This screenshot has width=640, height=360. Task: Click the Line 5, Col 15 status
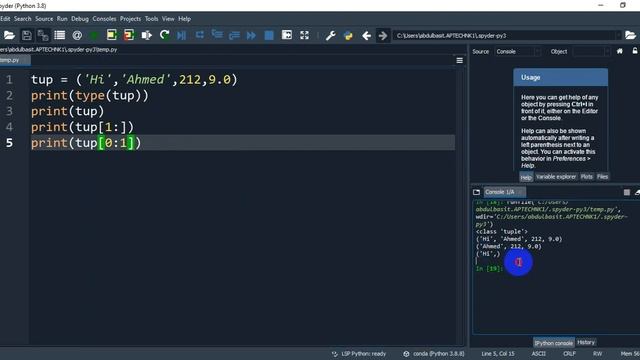click(x=498, y=354)
